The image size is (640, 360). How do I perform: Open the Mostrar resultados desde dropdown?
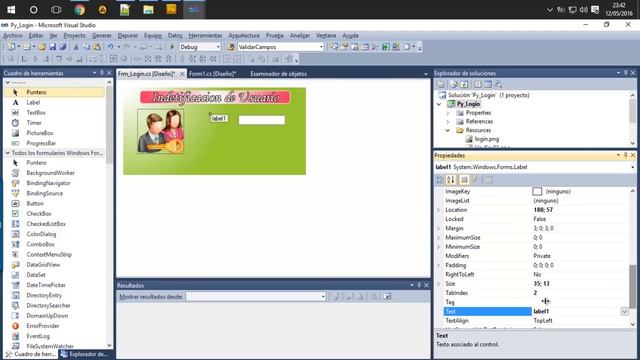(323, 297)
